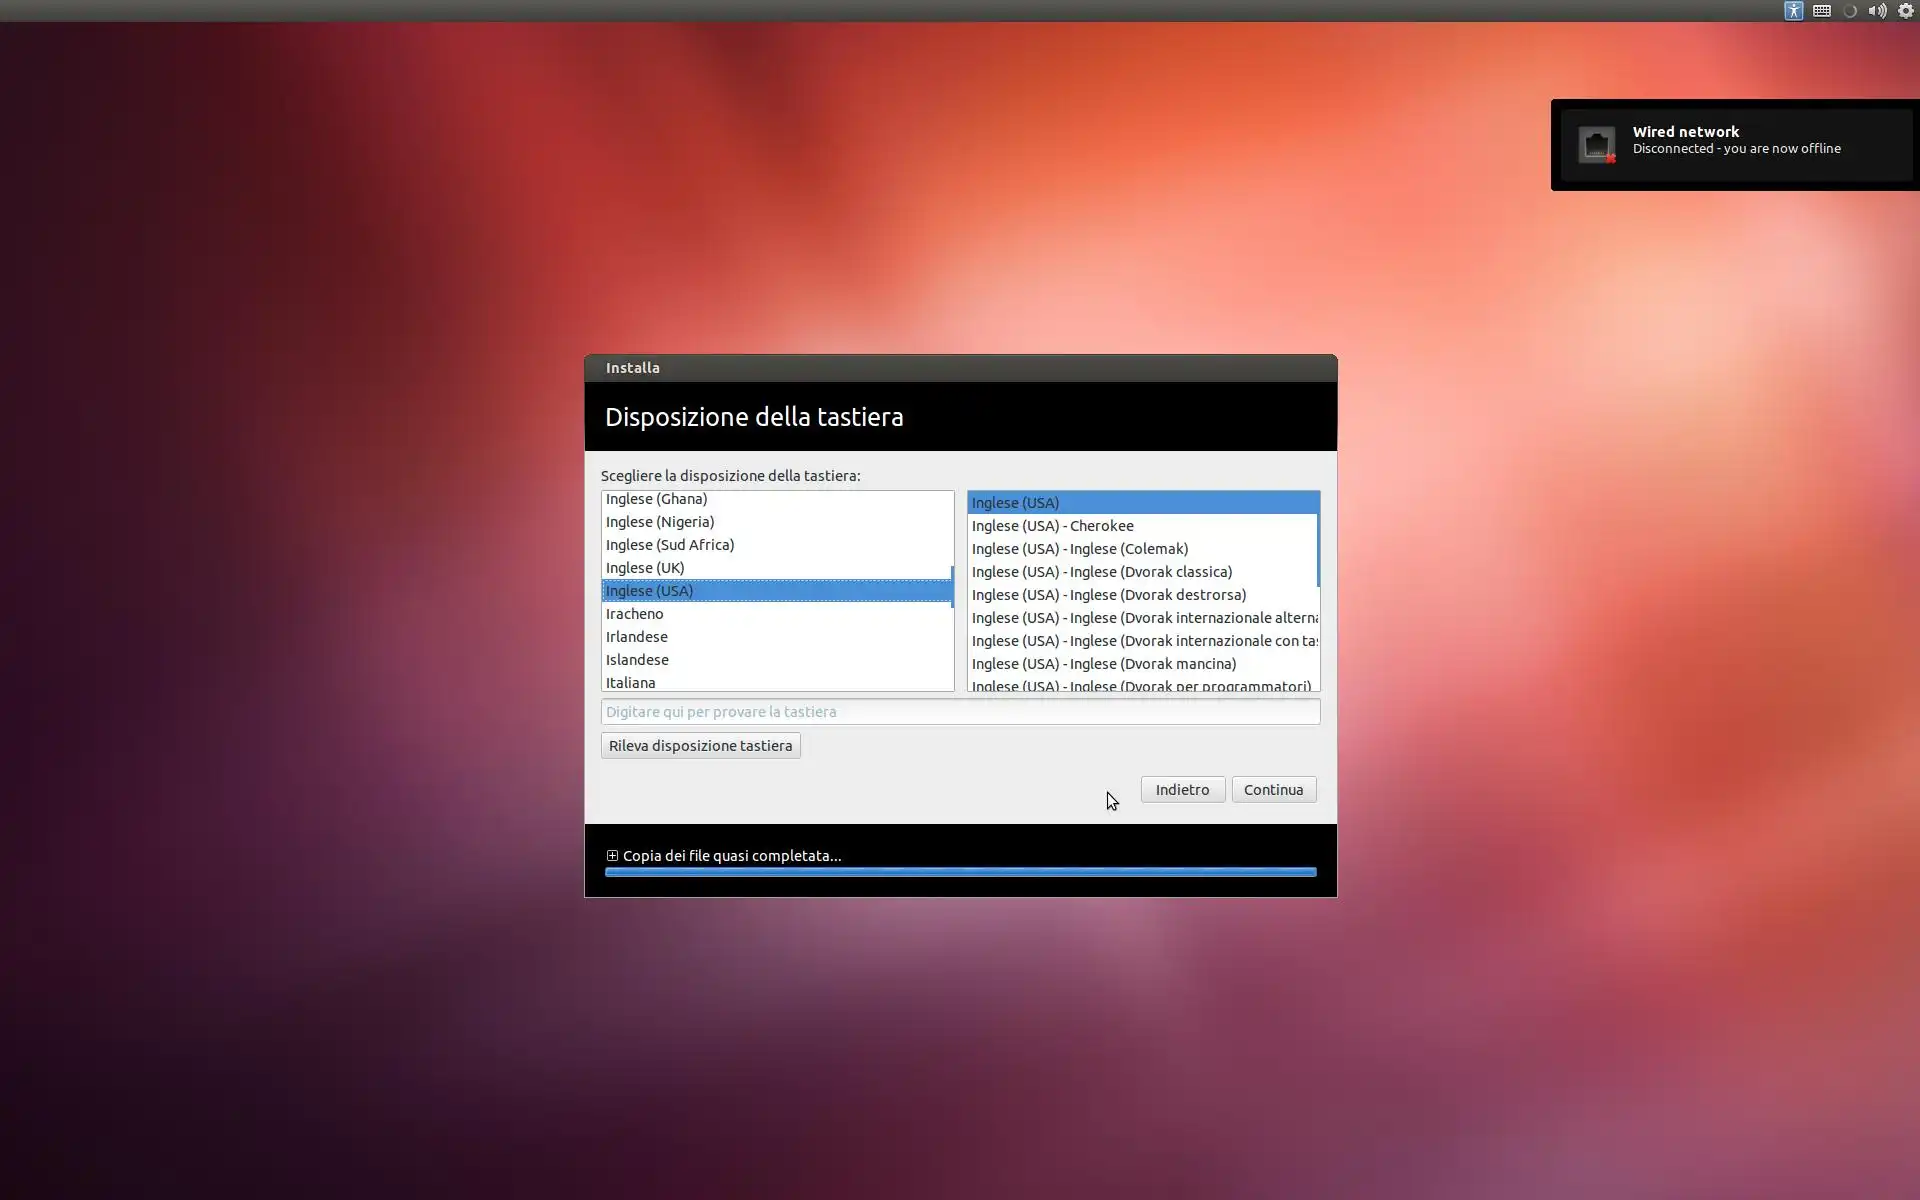The height and width of the screenshot is (1200, 1920).
Task: Select the Inglese (Colemak) variant
Action: [x=1079, y=549]
